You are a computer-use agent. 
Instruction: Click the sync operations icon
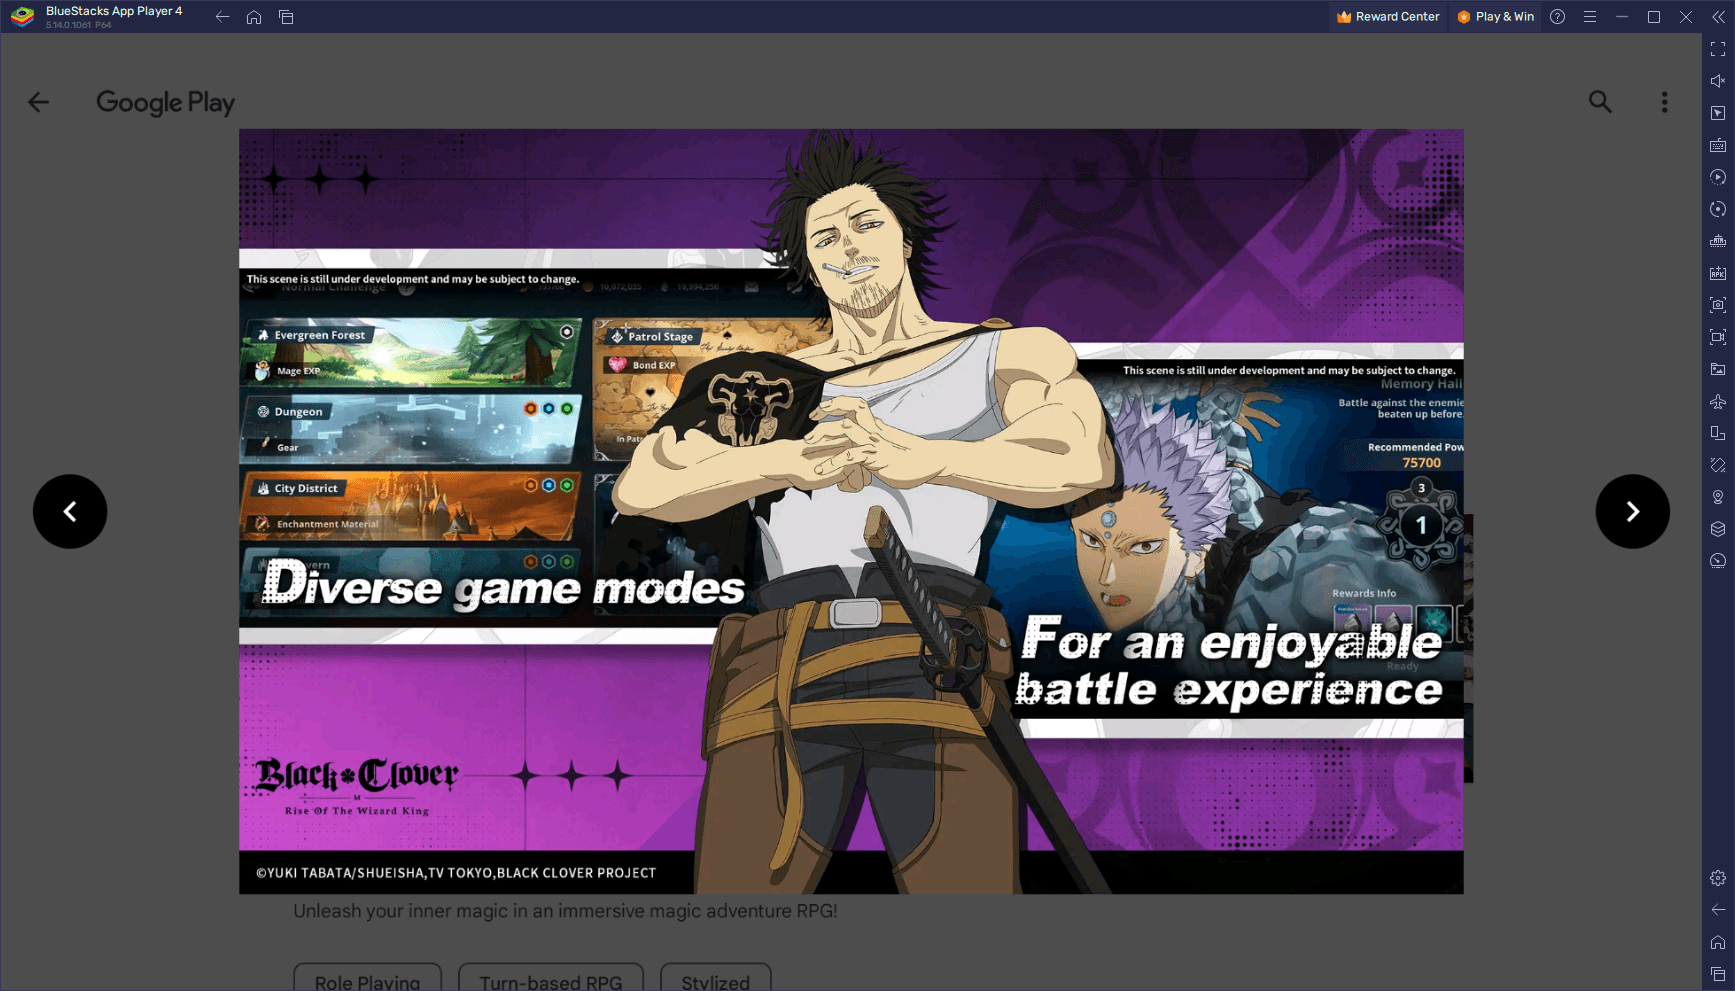[1718, 209]
